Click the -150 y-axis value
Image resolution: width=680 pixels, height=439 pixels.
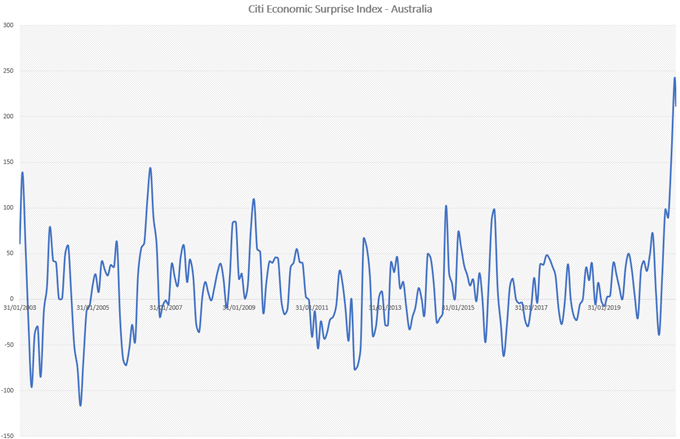click(x=7, y=436)
